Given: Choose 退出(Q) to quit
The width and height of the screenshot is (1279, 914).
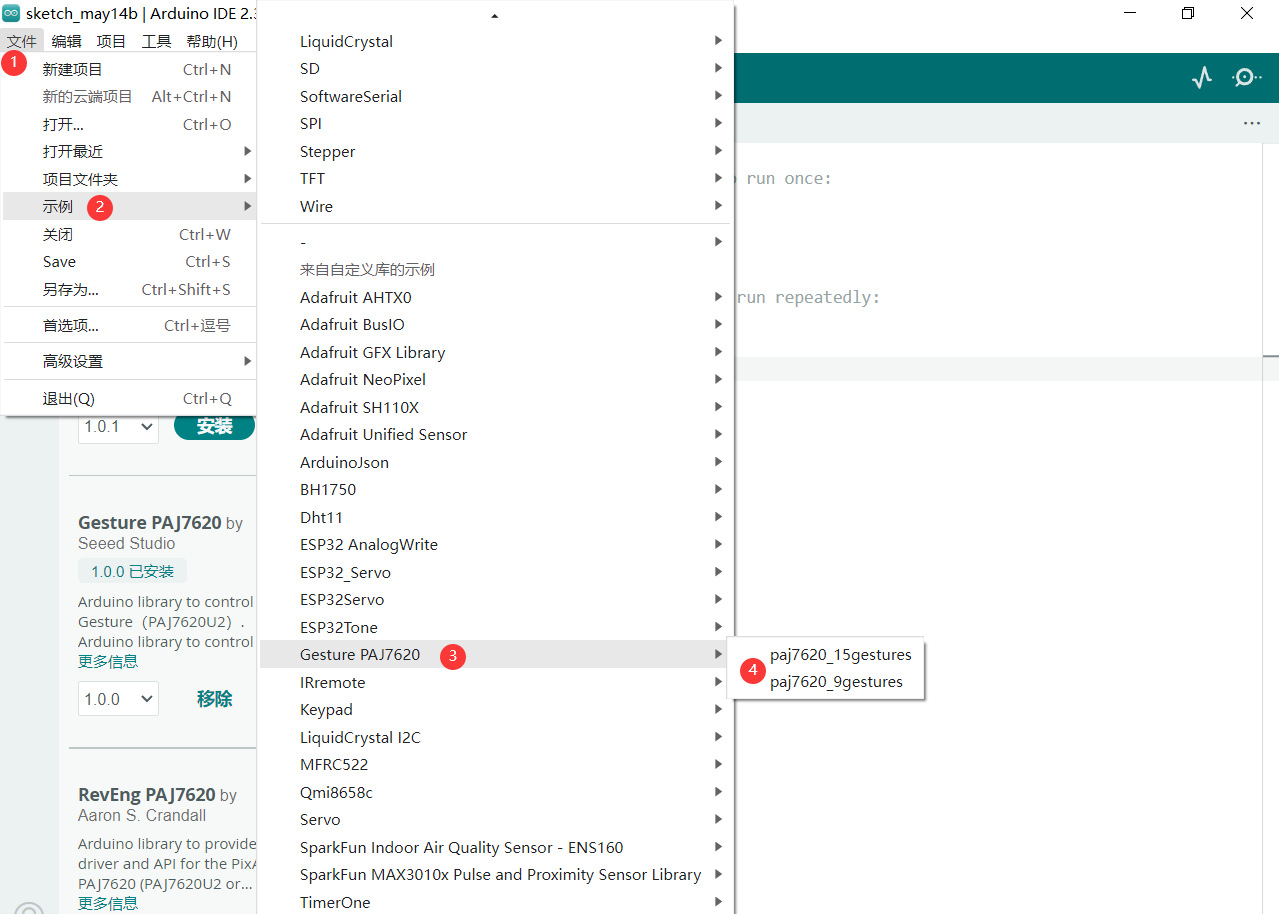Looking at the screenshot, I should tap(129, 398).
